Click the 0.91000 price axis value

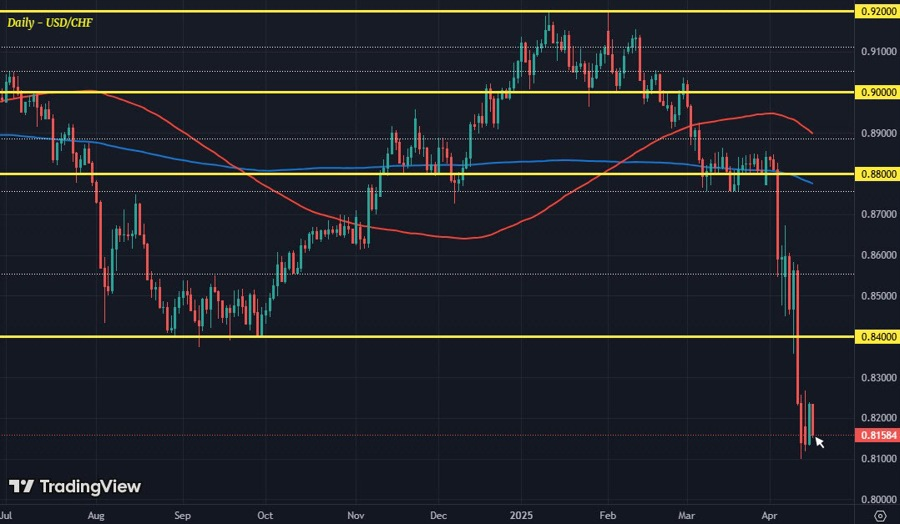point(878,52)
